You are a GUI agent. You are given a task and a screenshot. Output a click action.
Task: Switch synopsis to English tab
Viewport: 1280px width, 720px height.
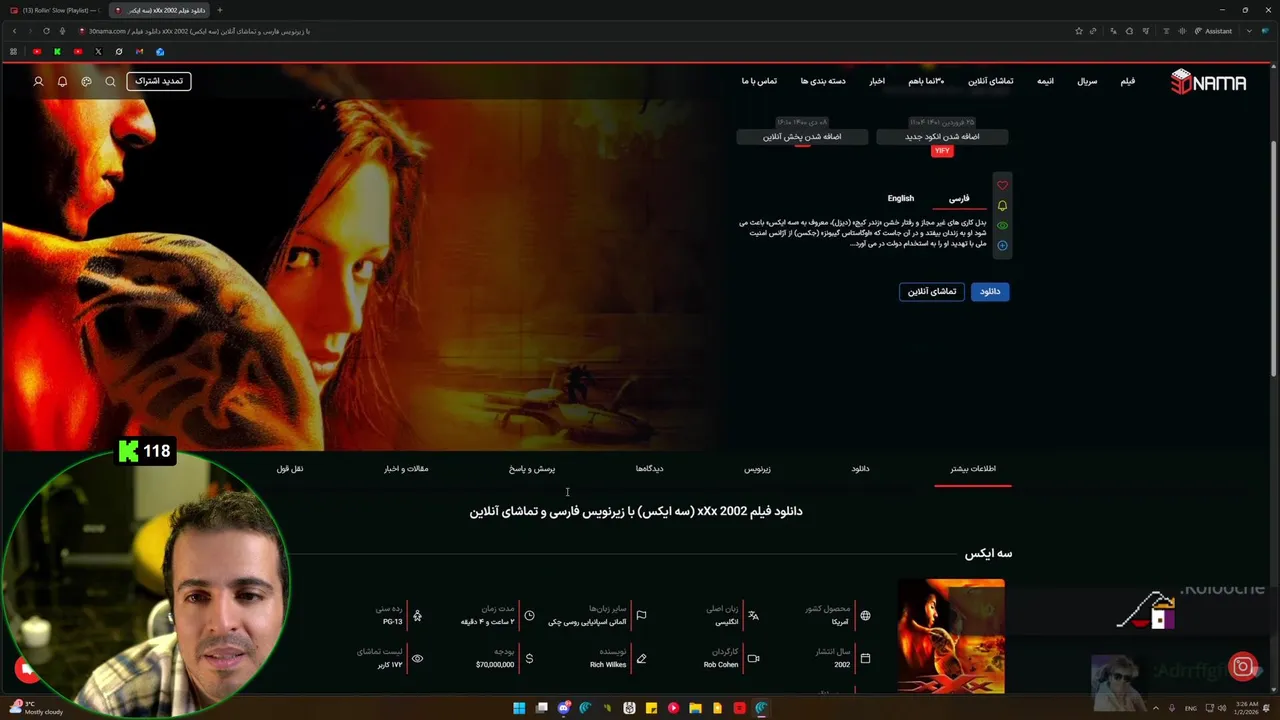pyautogui.click(x=900, y=198)
